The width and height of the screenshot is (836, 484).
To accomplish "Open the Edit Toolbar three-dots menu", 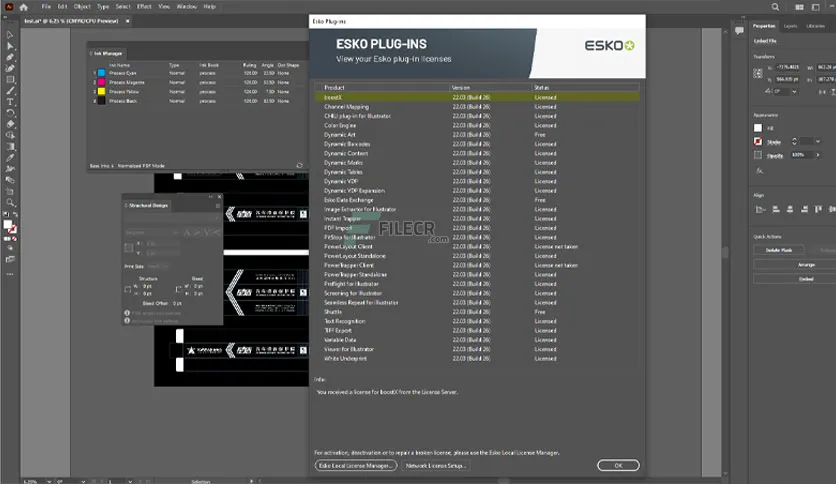I will pyautogui.click(x=10, y=274).
